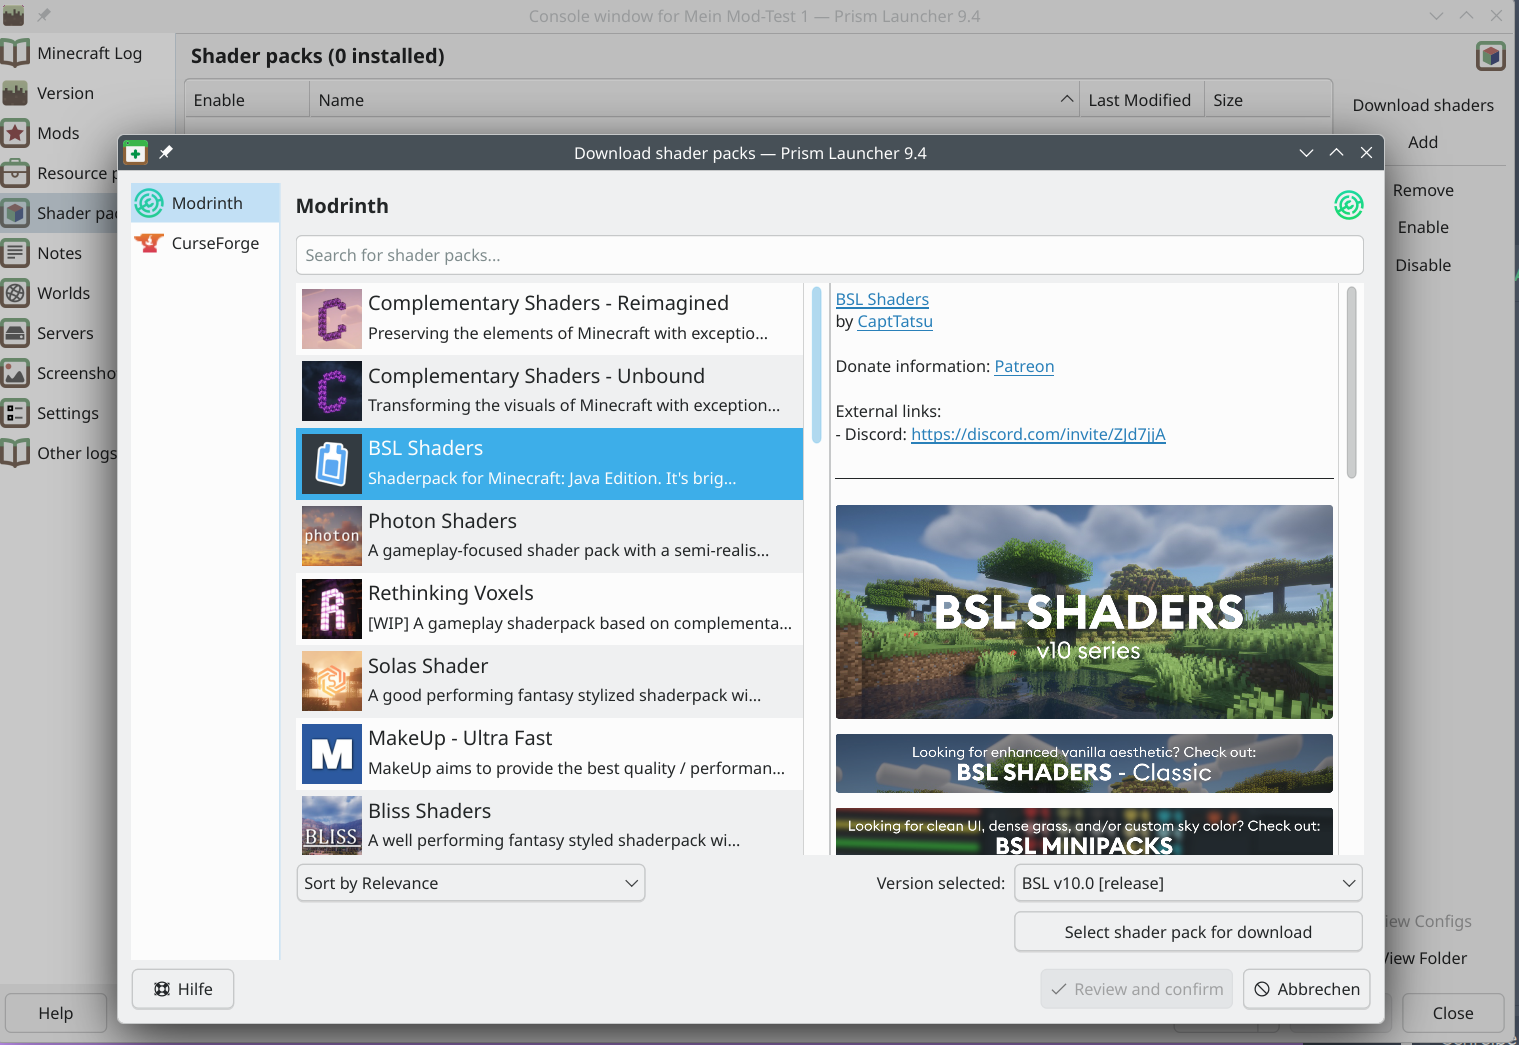Select the Modrinth source tab
Image resolution: width=1519 pixels, height=1045 pixels.
[x=206, y=203]
